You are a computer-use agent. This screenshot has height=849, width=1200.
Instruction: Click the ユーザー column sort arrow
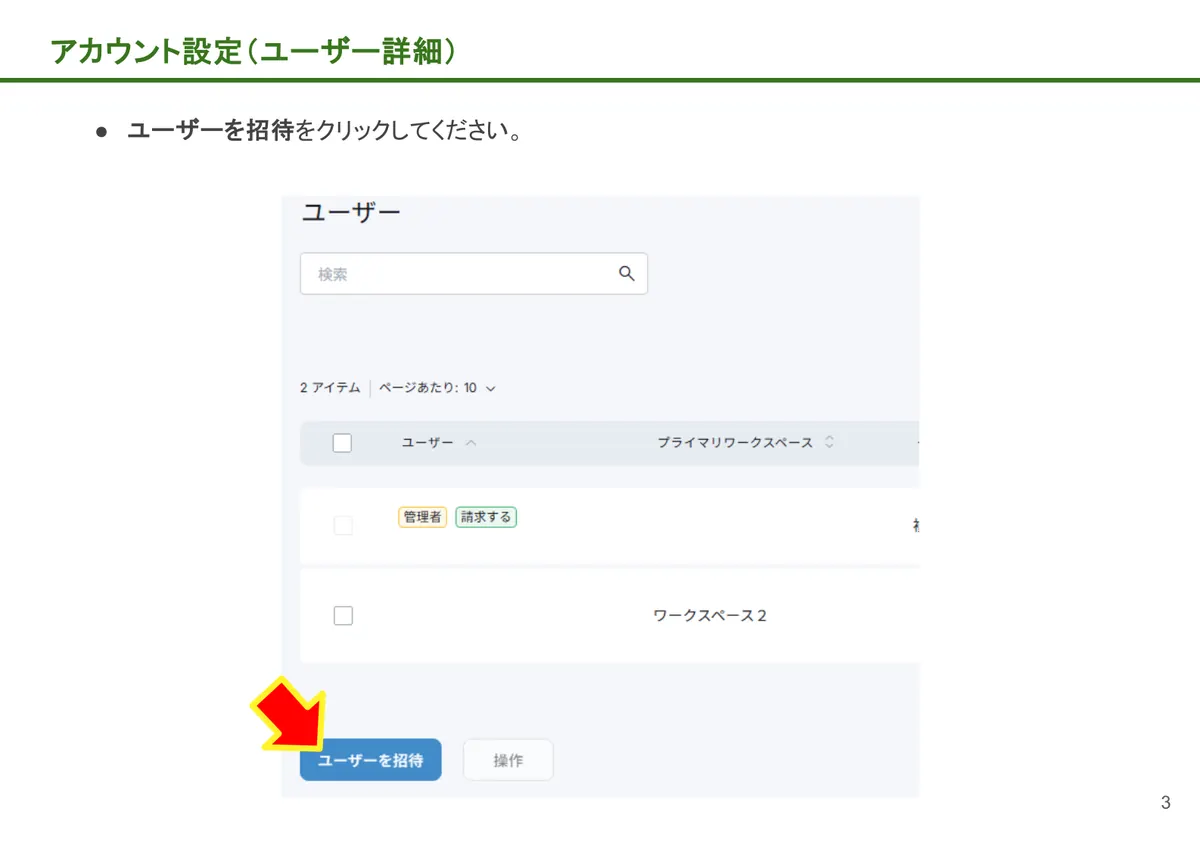471,442
